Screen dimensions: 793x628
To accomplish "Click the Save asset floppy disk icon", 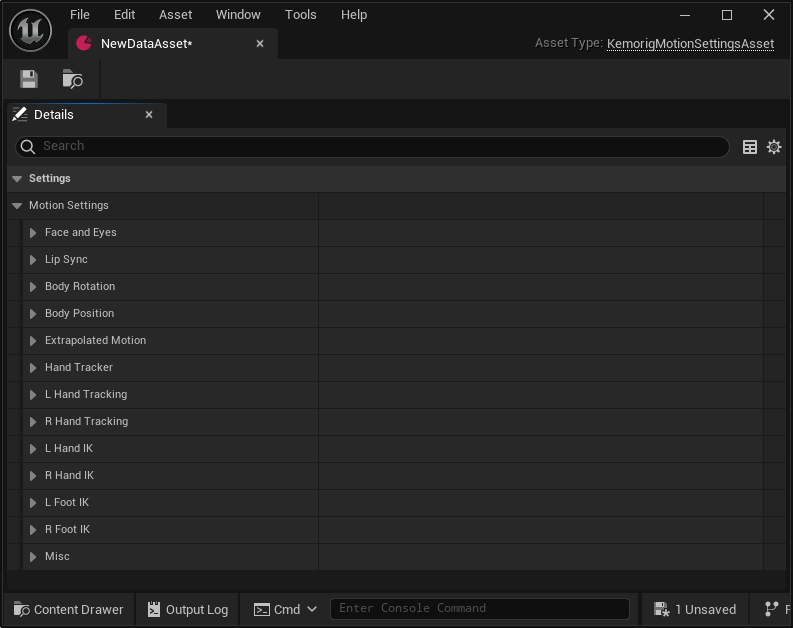I will (29, 79).
